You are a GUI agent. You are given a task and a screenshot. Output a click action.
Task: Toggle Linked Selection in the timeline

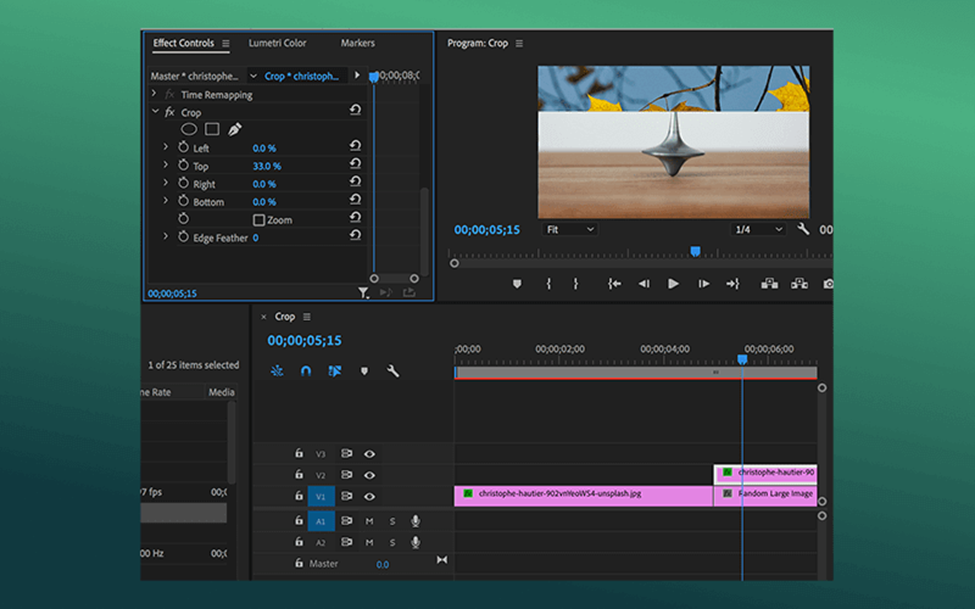tap(335, 371)
